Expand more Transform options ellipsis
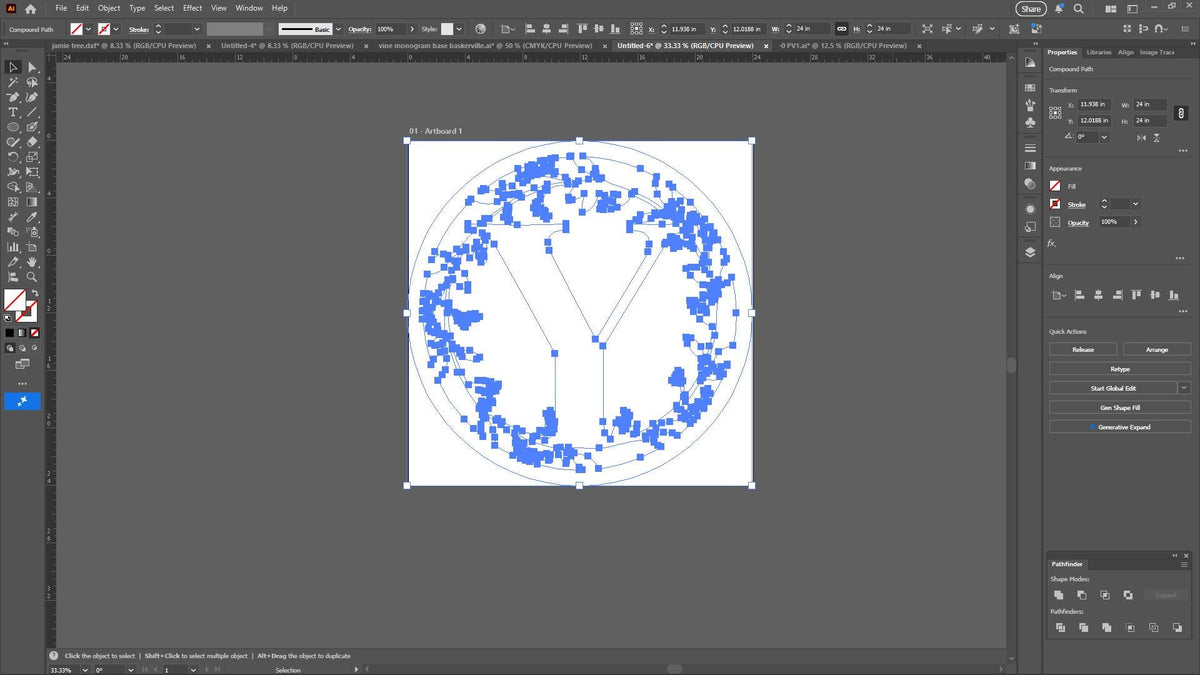The height and width of the screenshot is (675, 1200). 1183,151
